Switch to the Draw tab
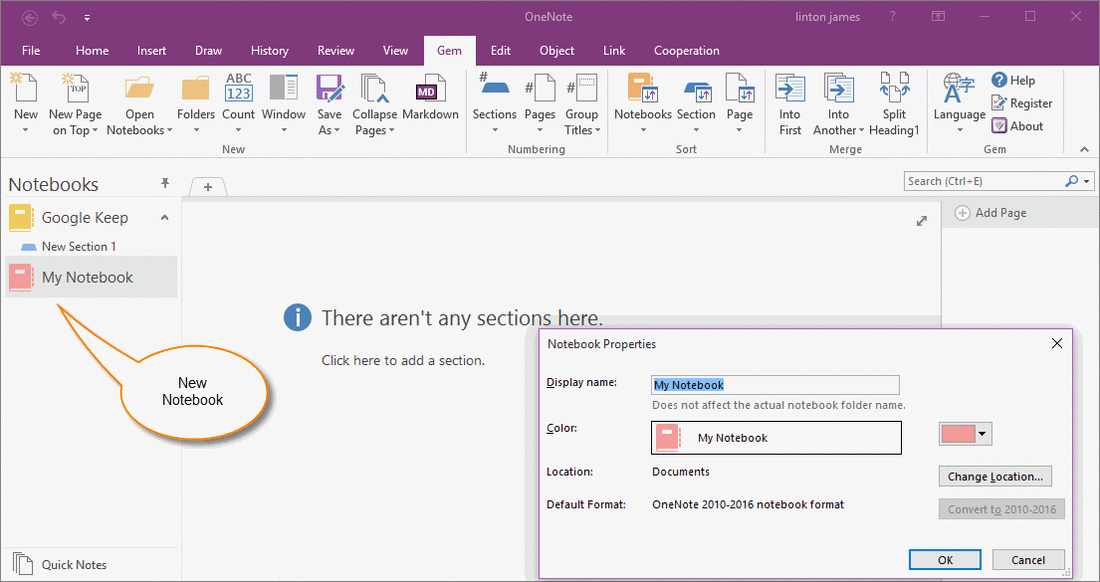The image size is (1100, 582). coord(208,50)
